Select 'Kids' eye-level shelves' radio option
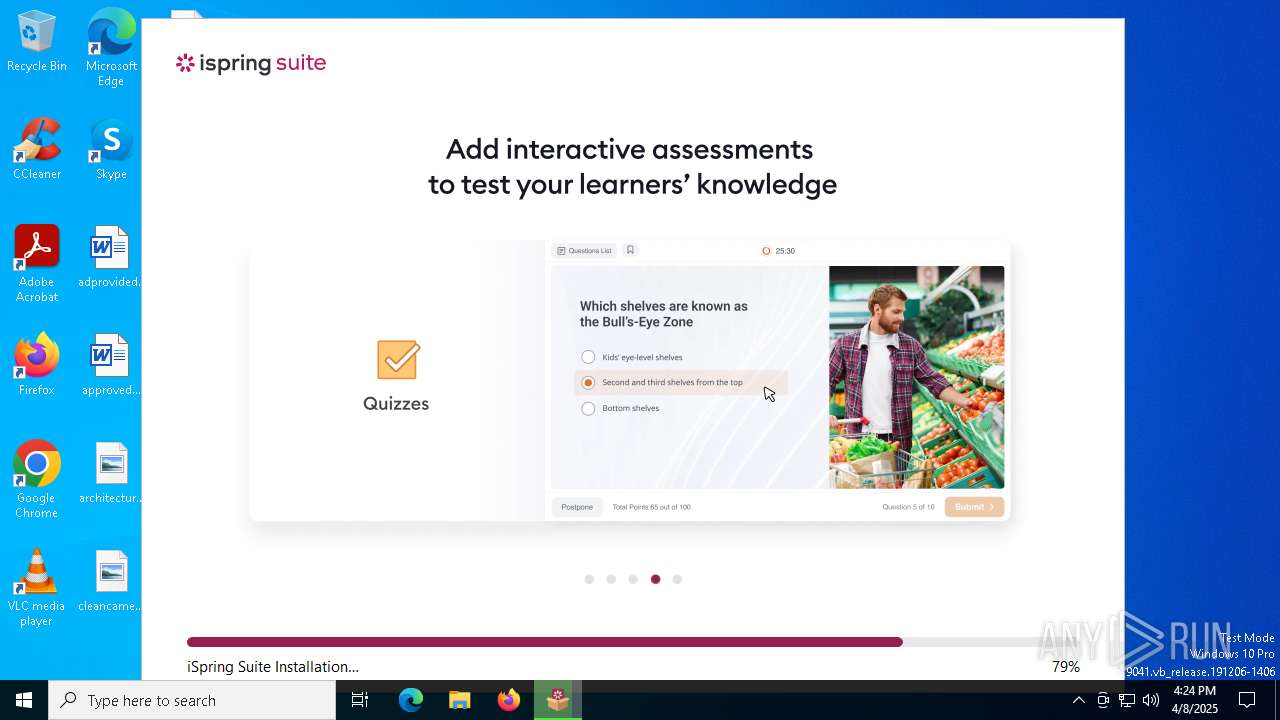The height and width of the screenshot is (720, 1280). pyautogui.click(x=588, y=357)
